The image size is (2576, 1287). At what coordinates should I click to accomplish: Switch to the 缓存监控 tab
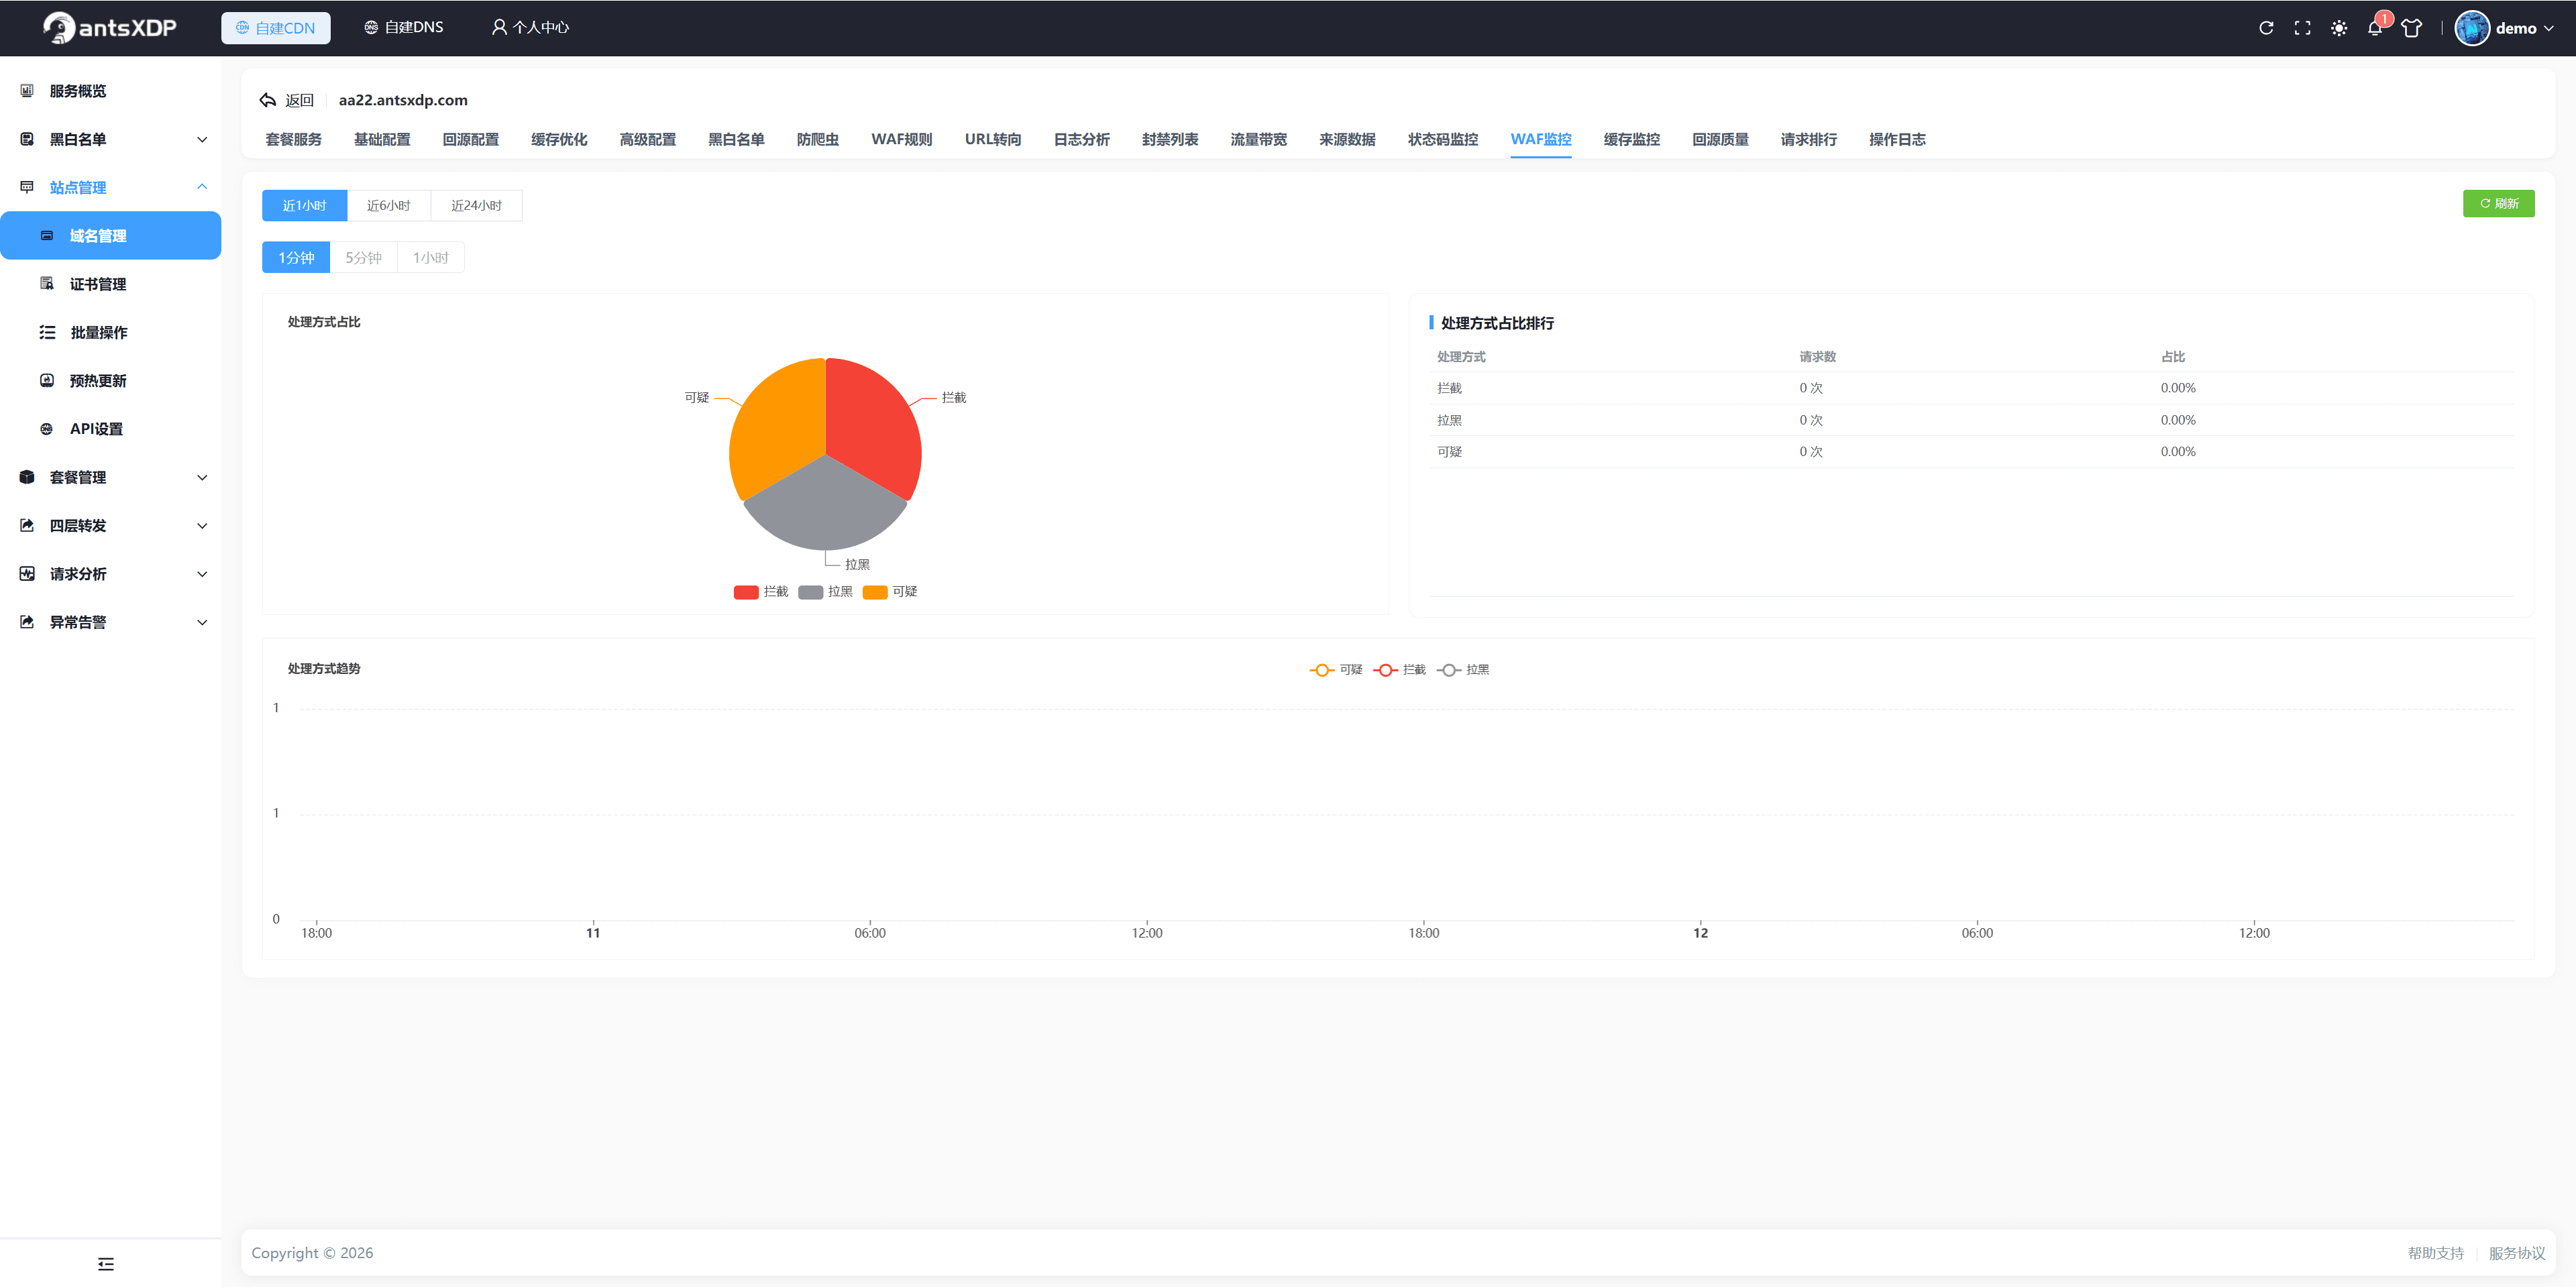click(1631, 139)
